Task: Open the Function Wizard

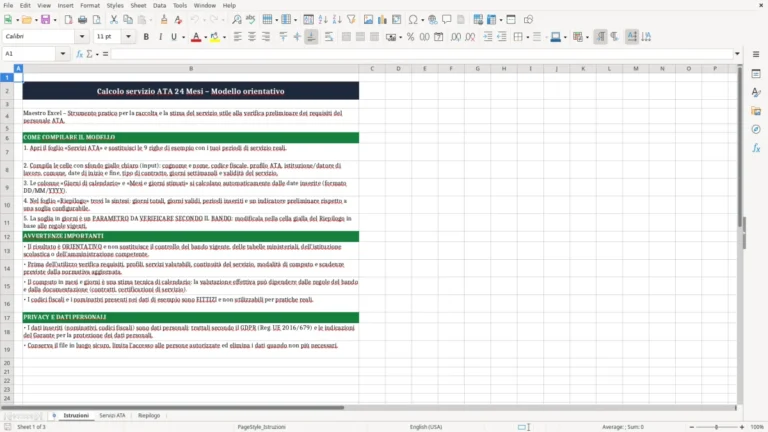Action: pyautogui.click(x=79, y=54)
